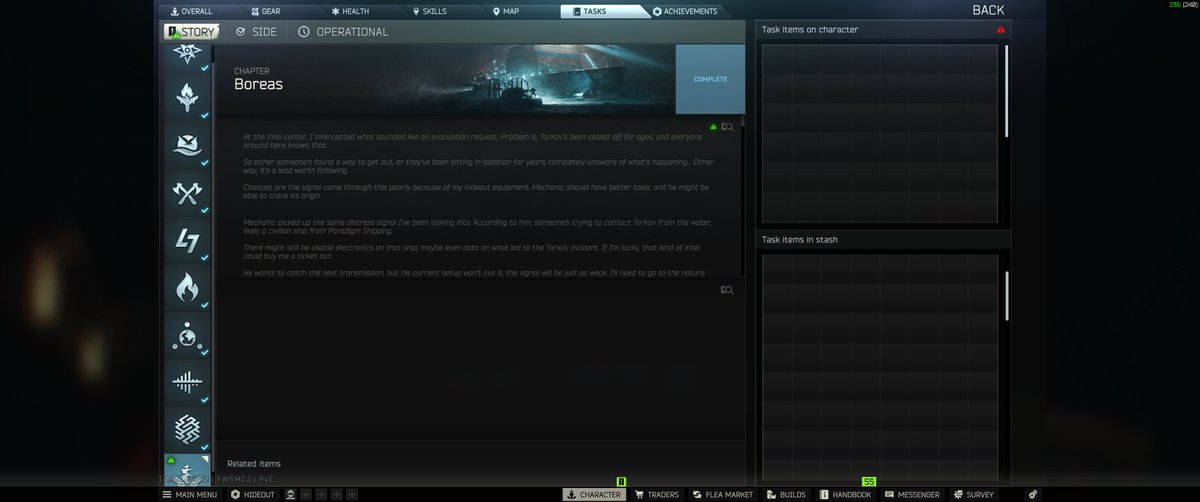Open the Flea Market
Screen dimensions: 1200x502
pos(724,494)
